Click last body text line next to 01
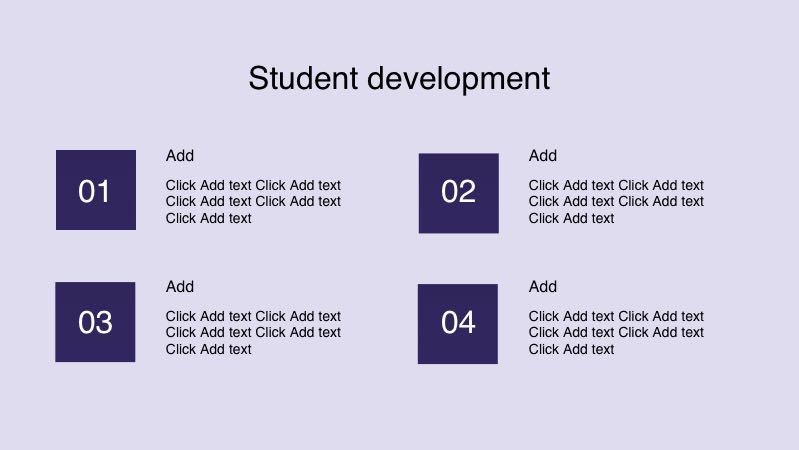The height and width of the screenshot is (450, 799). pos(208,218)
